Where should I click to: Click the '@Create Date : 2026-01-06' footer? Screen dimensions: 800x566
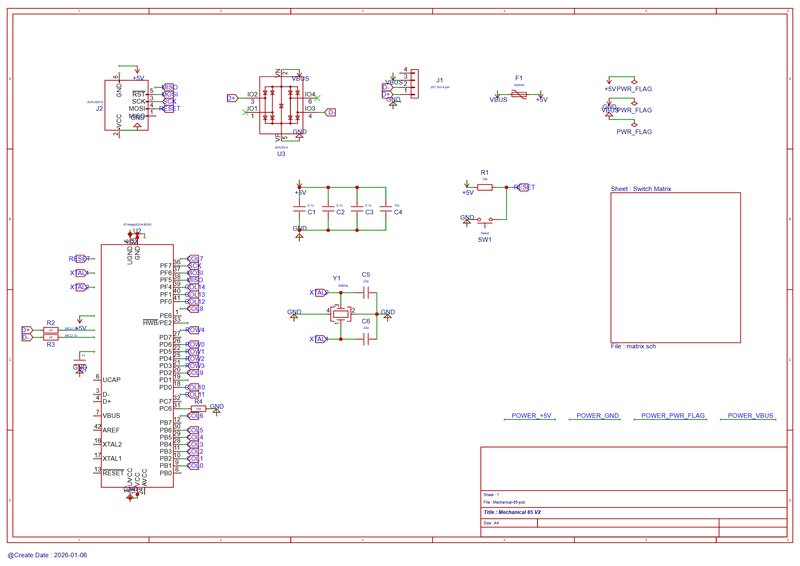coord(47,555)
